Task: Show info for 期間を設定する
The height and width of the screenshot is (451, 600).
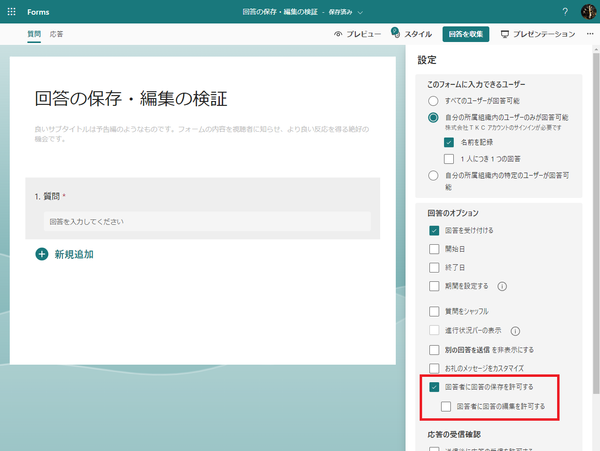Action: (502, 286)
